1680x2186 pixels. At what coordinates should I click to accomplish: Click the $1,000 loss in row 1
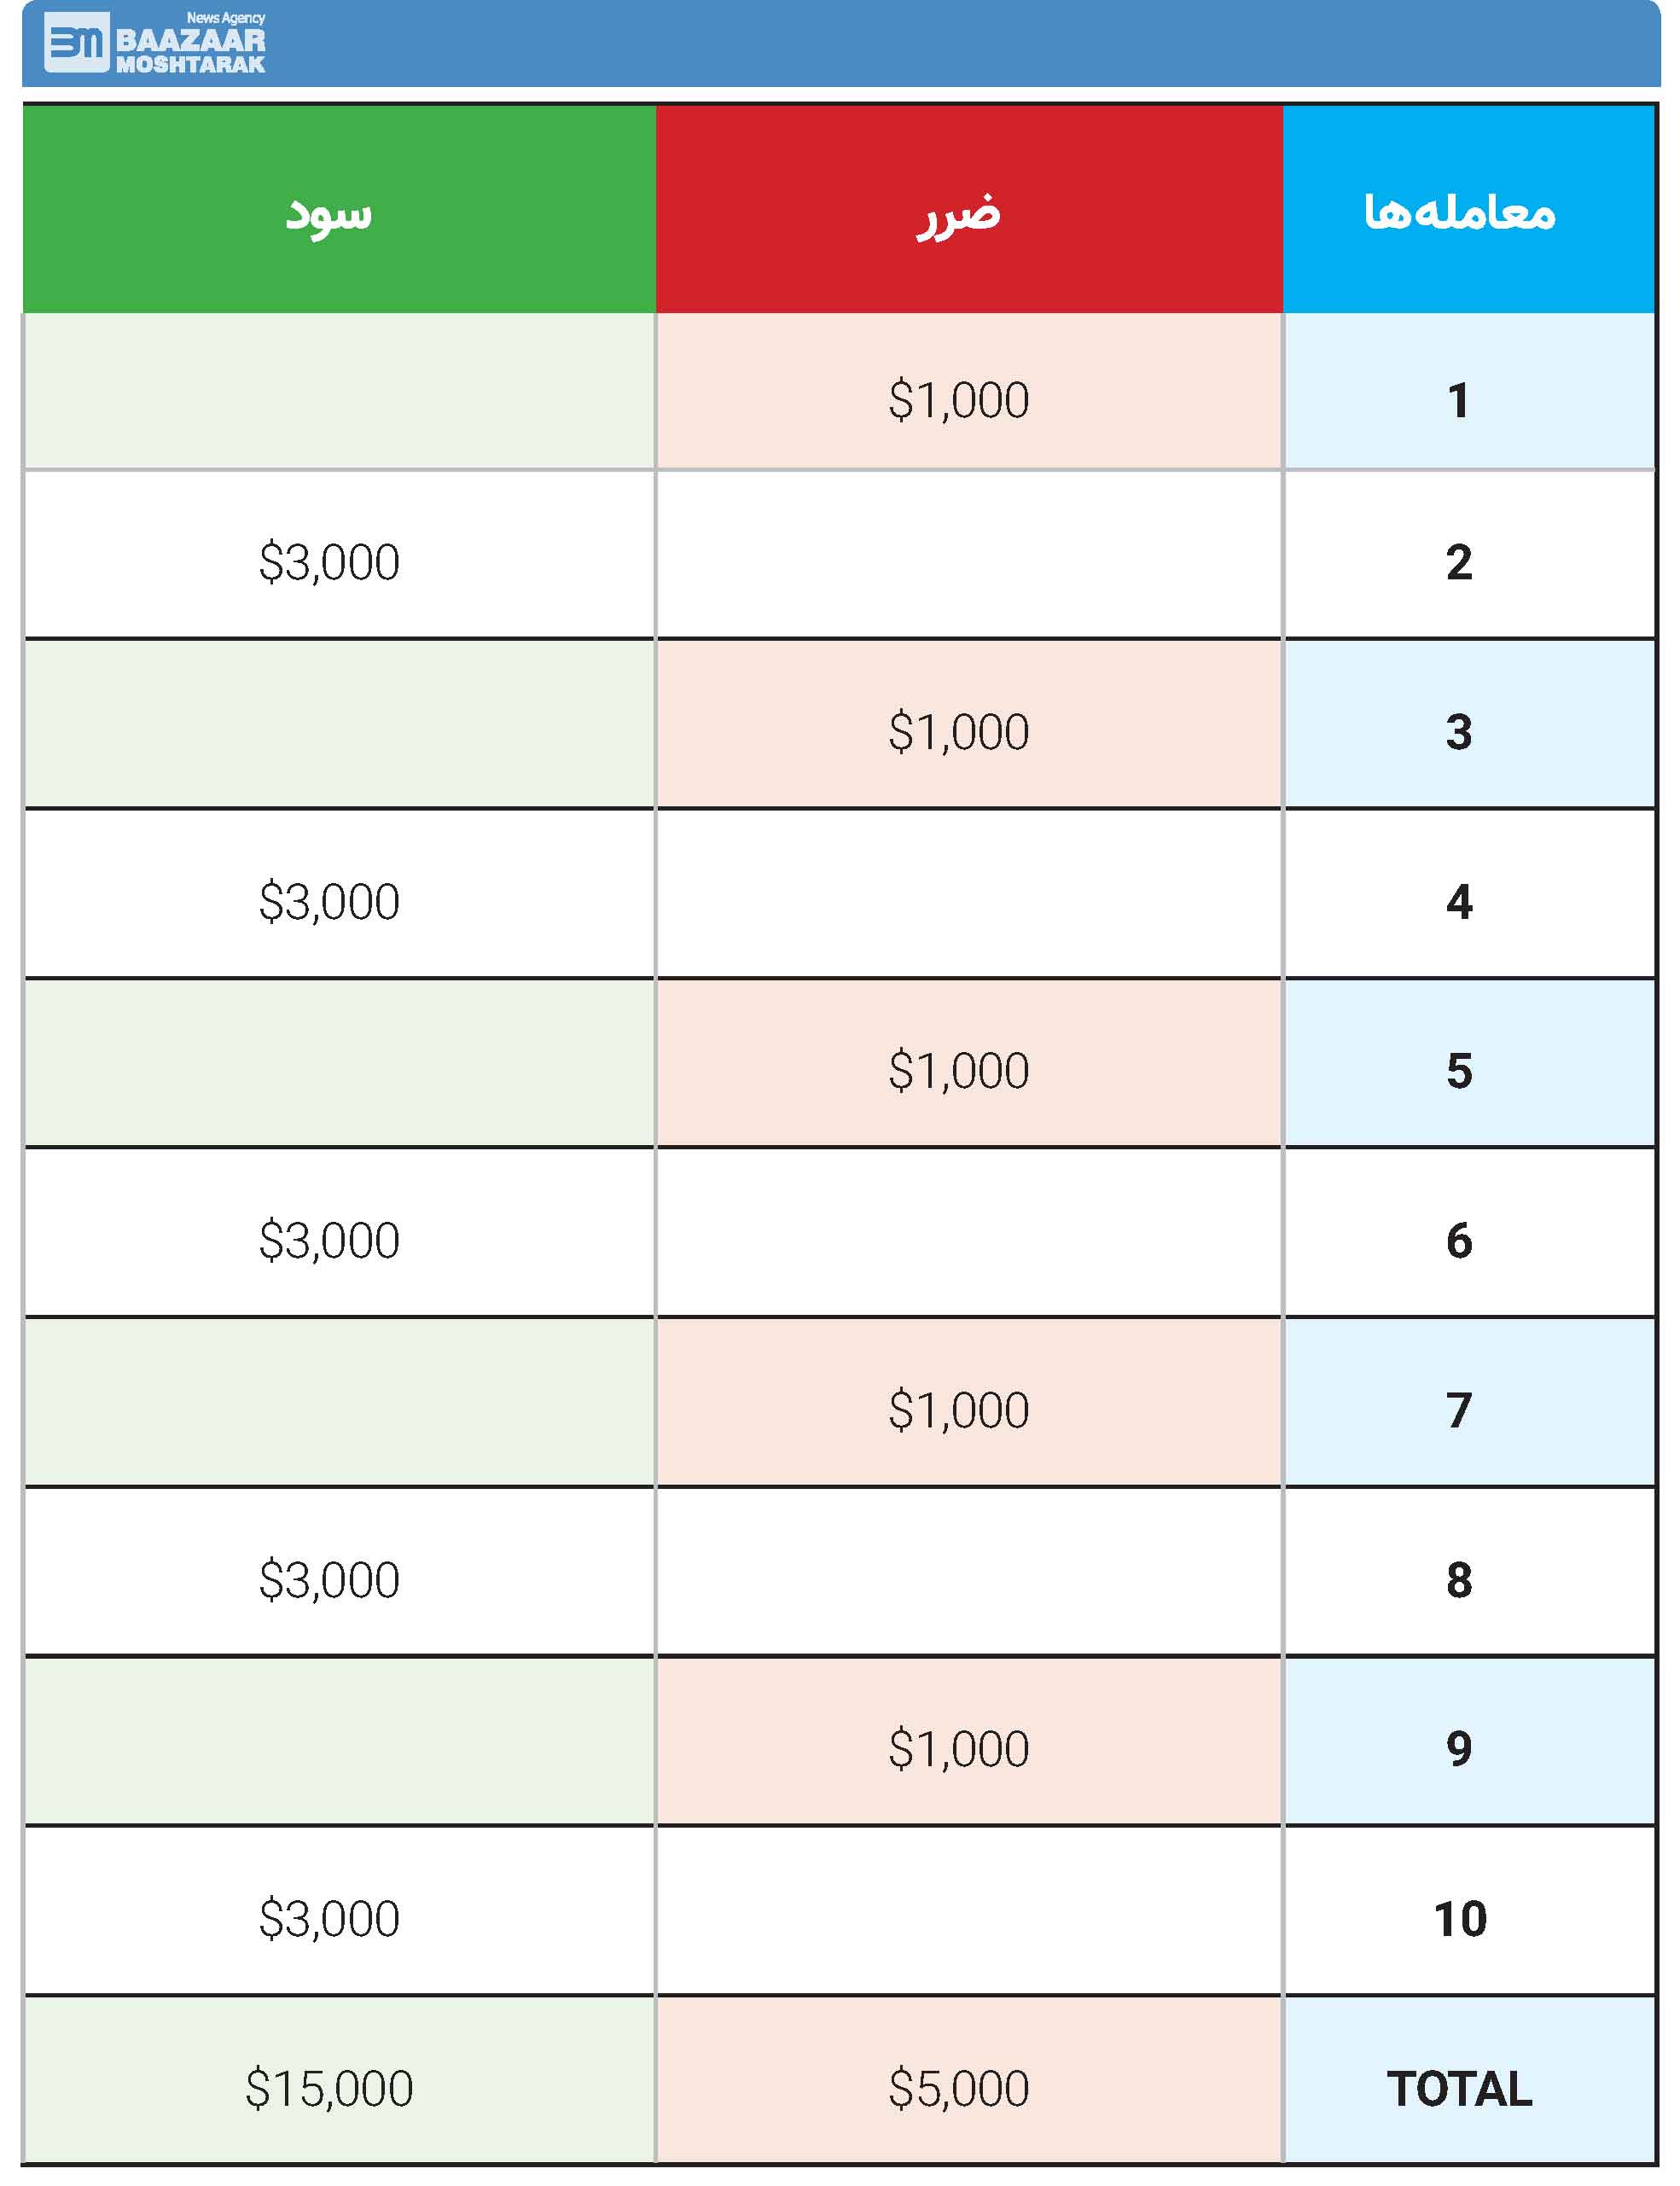pyautogui.click(x=959, y=401)
